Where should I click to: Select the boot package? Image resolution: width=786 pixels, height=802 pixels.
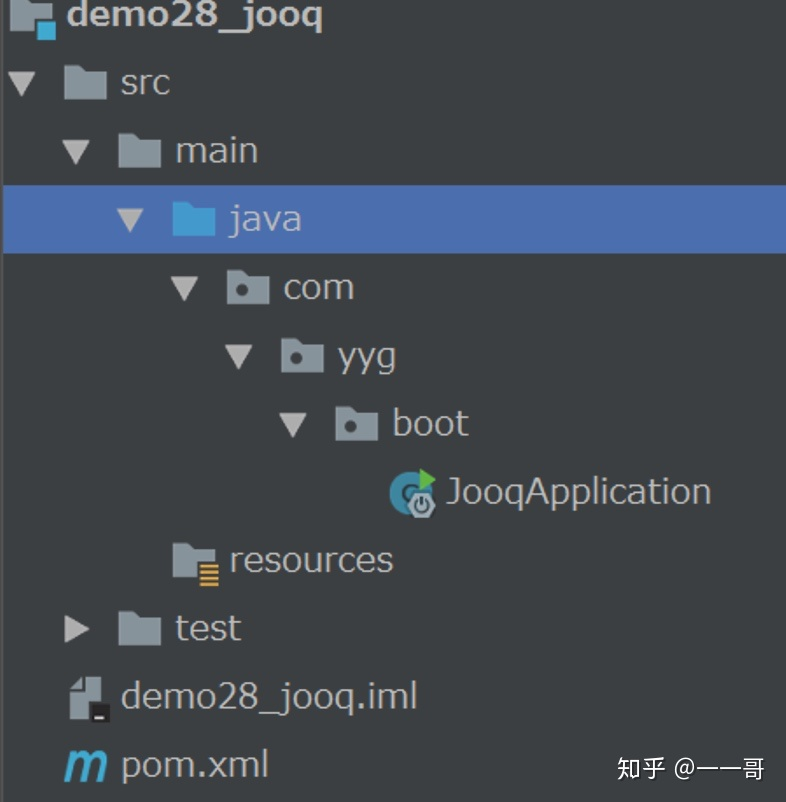[428, 422]
